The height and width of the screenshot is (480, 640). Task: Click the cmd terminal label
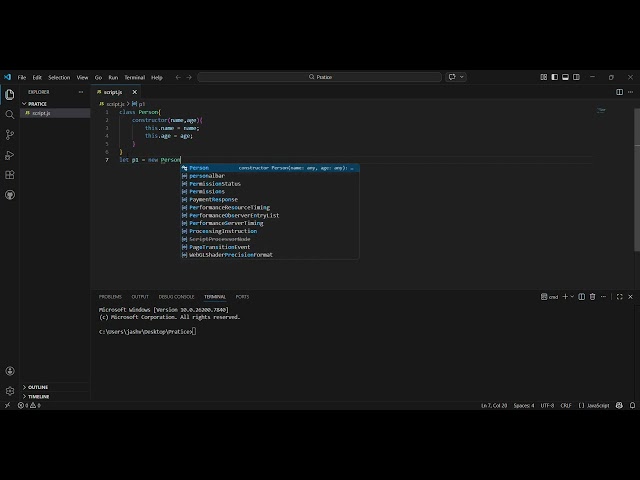tap(550, 297)
